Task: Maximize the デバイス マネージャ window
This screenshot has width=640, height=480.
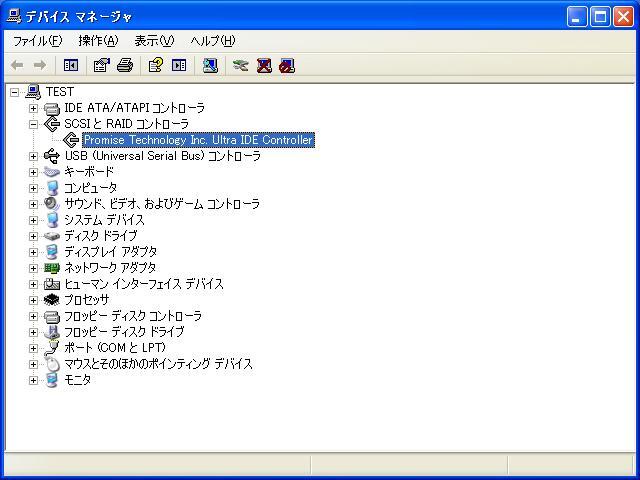Action: click(600, 17)
